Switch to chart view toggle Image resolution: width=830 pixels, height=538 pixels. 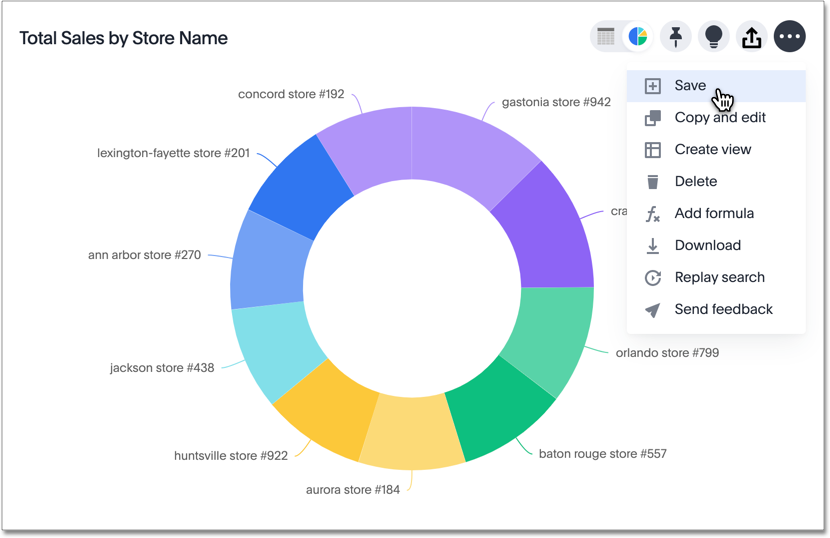click(x=637, y=37)
